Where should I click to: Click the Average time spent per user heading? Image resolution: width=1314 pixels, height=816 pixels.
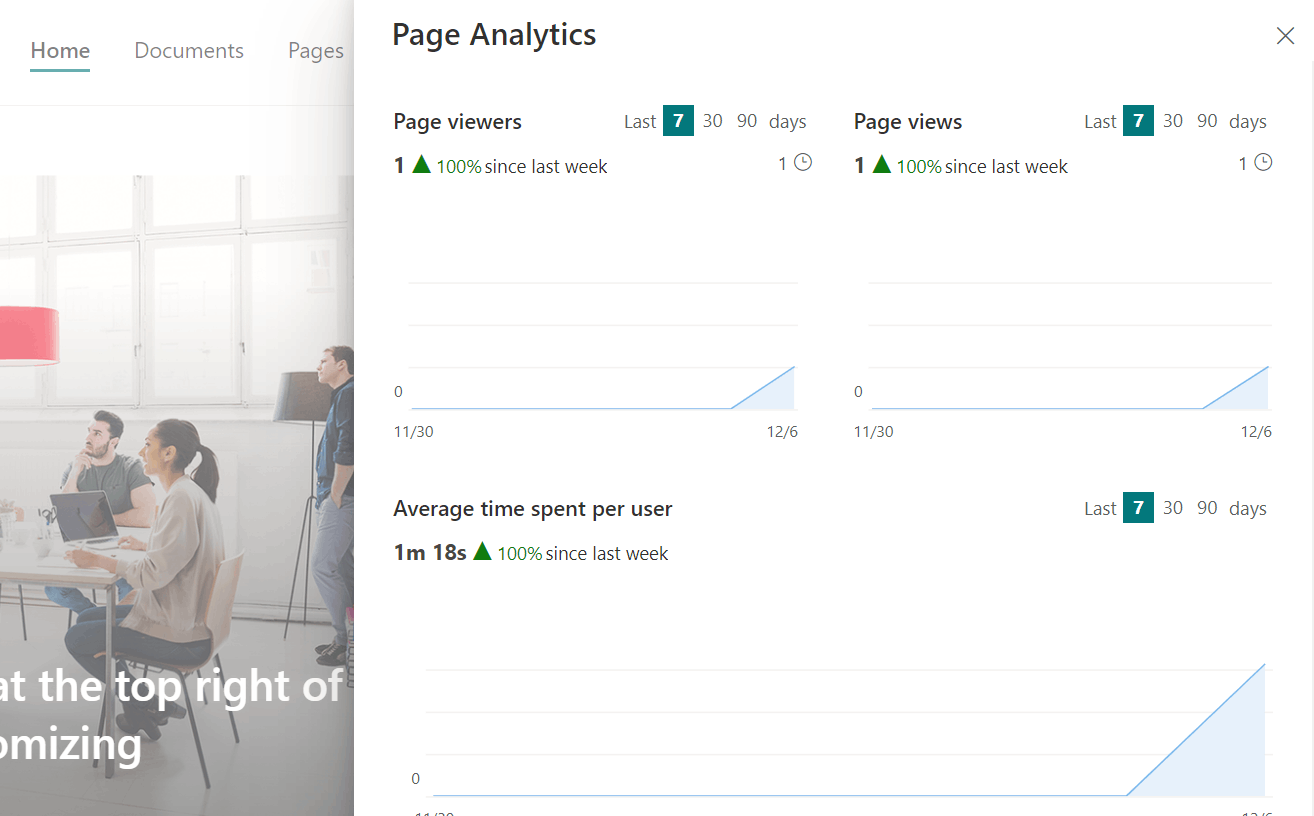click(533, 509)
